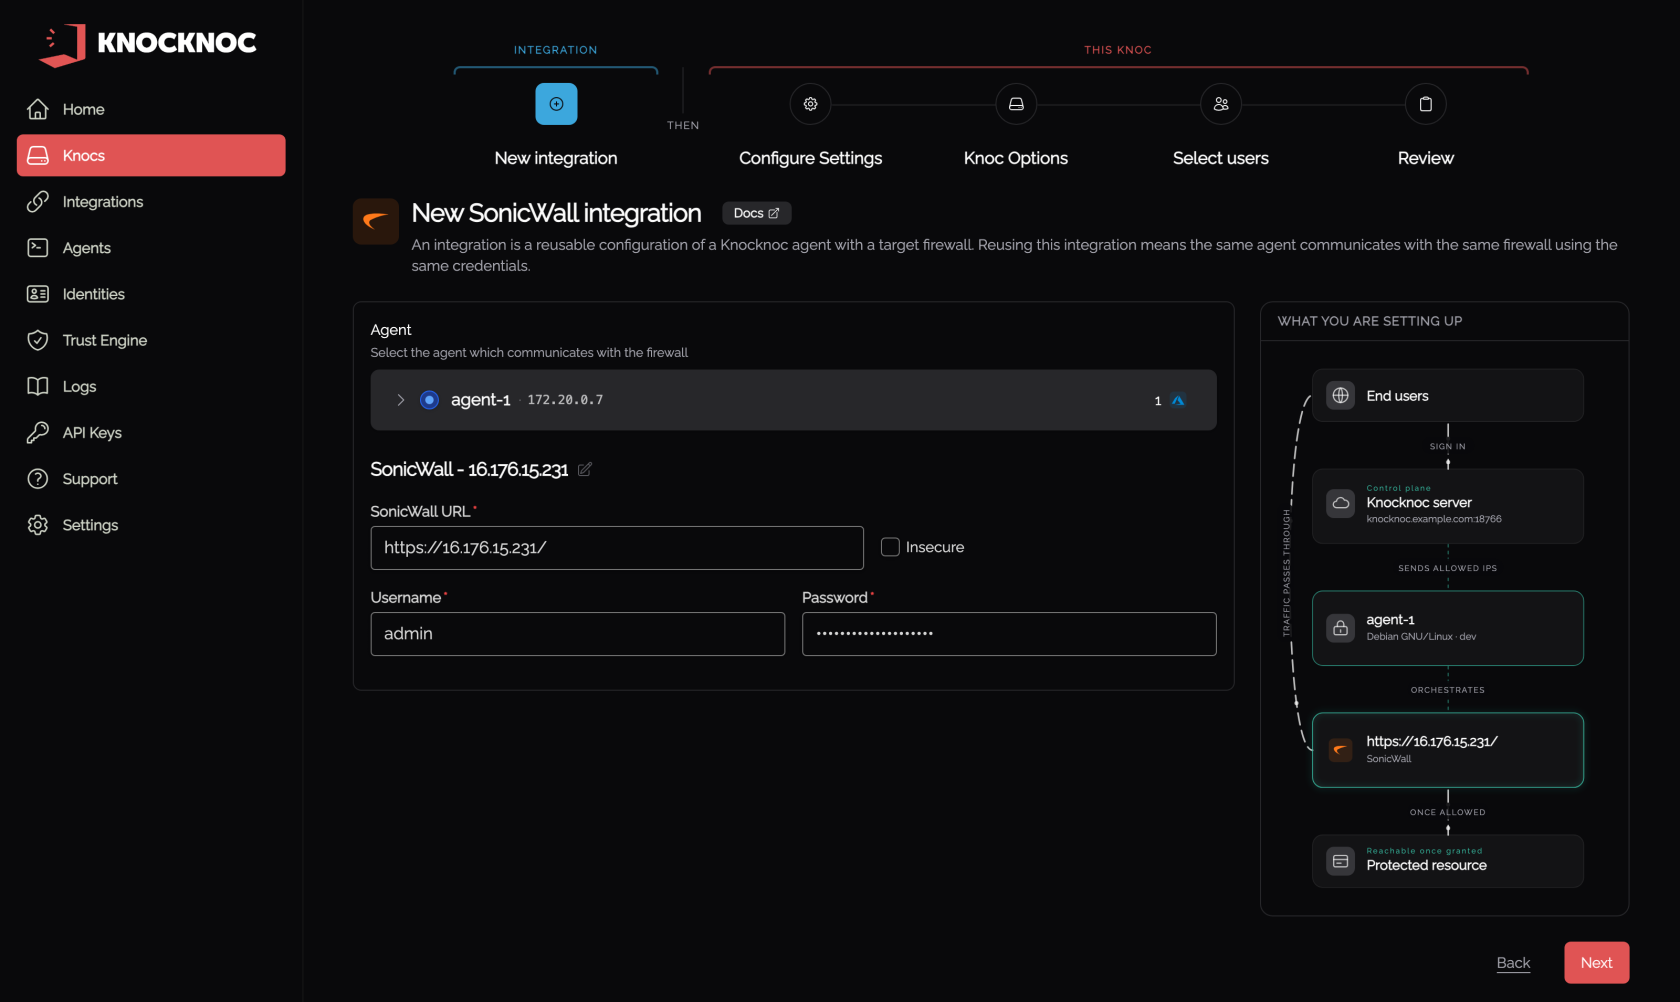Viewport: 1680px width, 1002px height.
Task: Navigate to Trust Engine
Action: click(151, 340)
